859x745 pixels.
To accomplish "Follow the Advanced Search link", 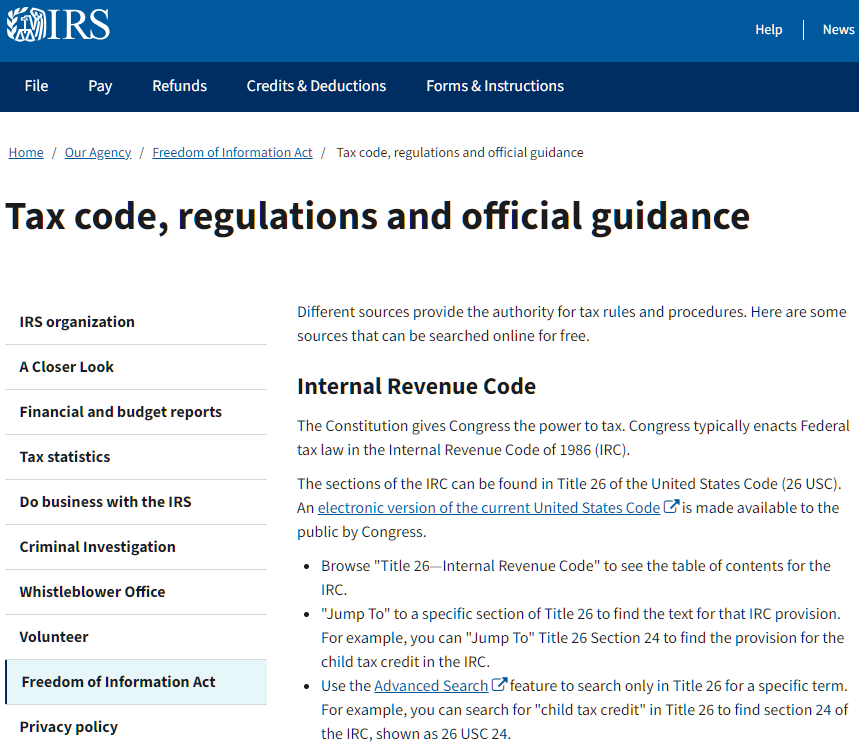I will [x=431, y=685].
